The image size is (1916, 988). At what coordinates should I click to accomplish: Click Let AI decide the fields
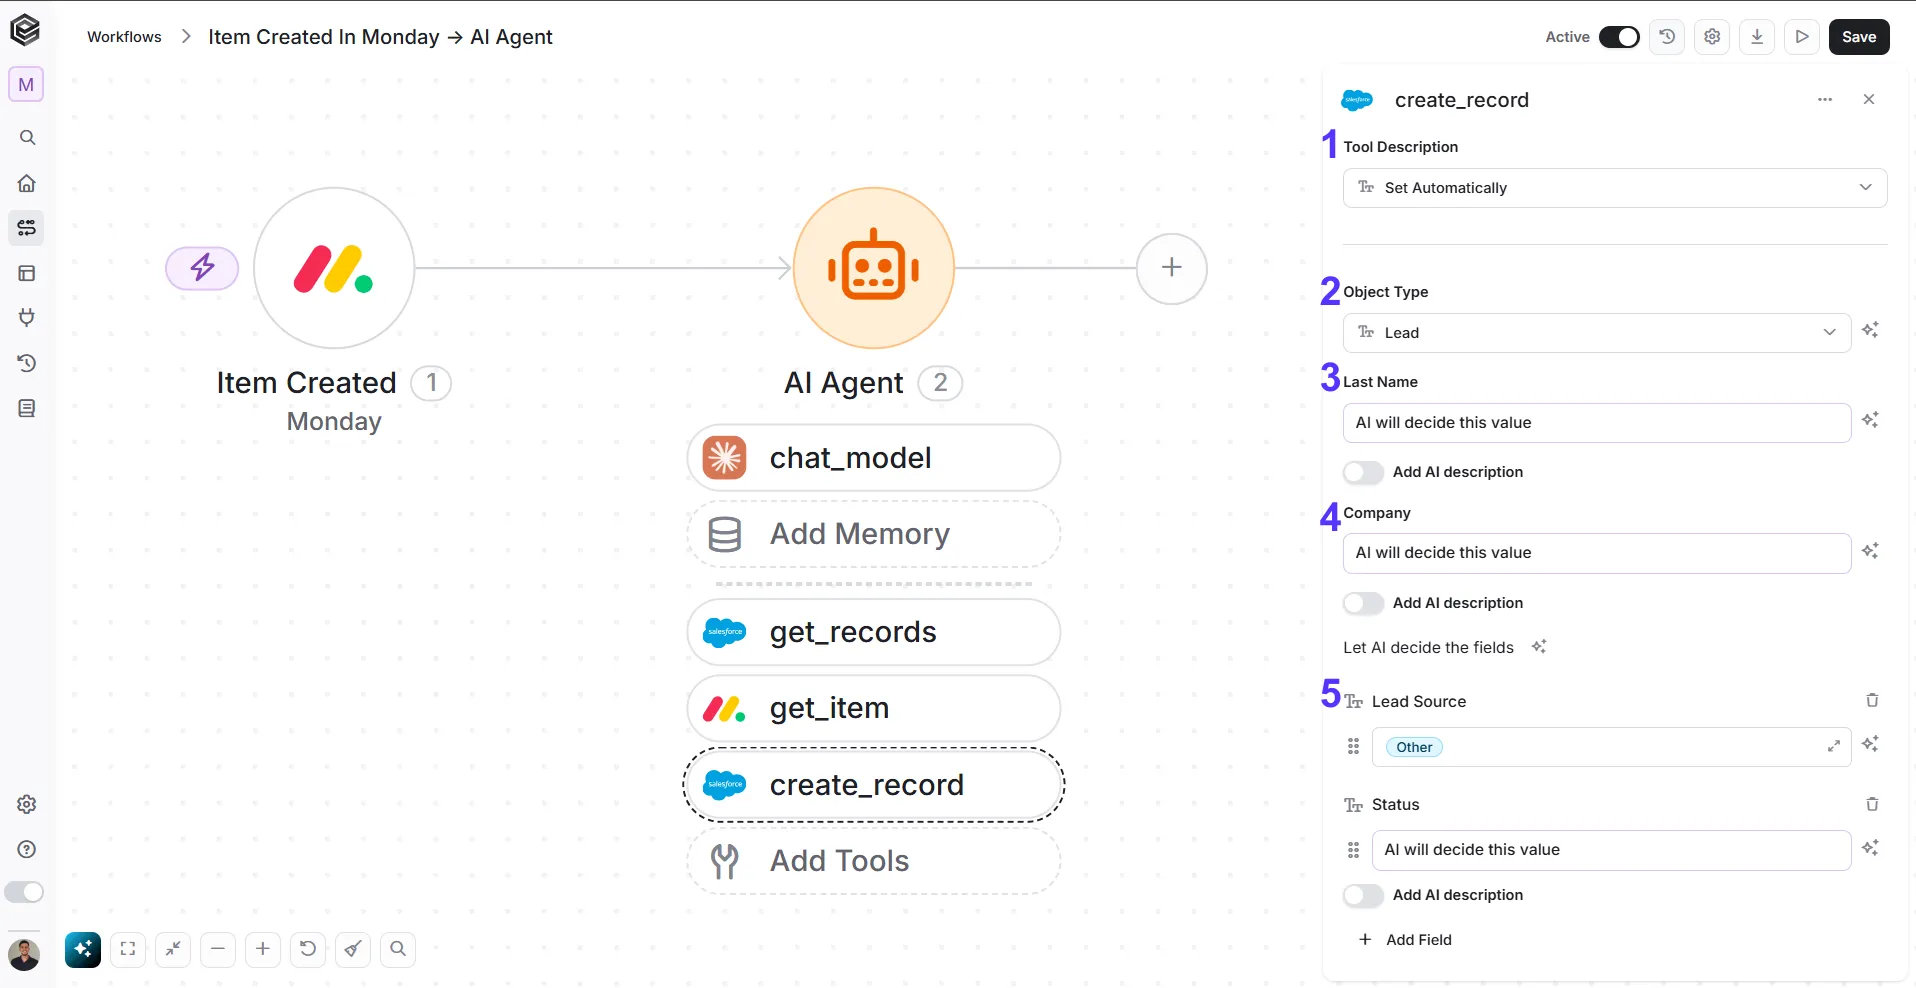point(1444,648)
